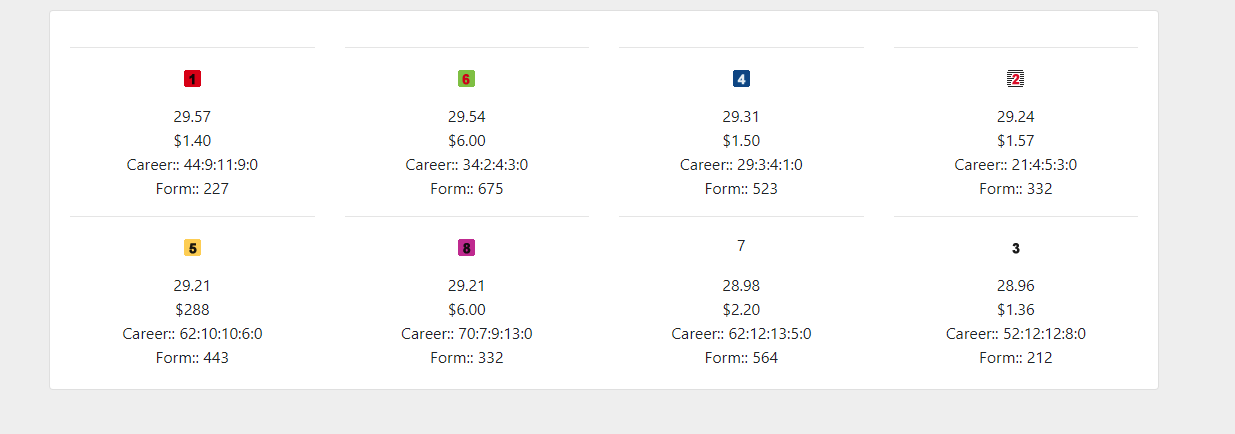Click the yellow box 5 rug icon
This screenshot has height=434, width=1235.
point(192,248)
